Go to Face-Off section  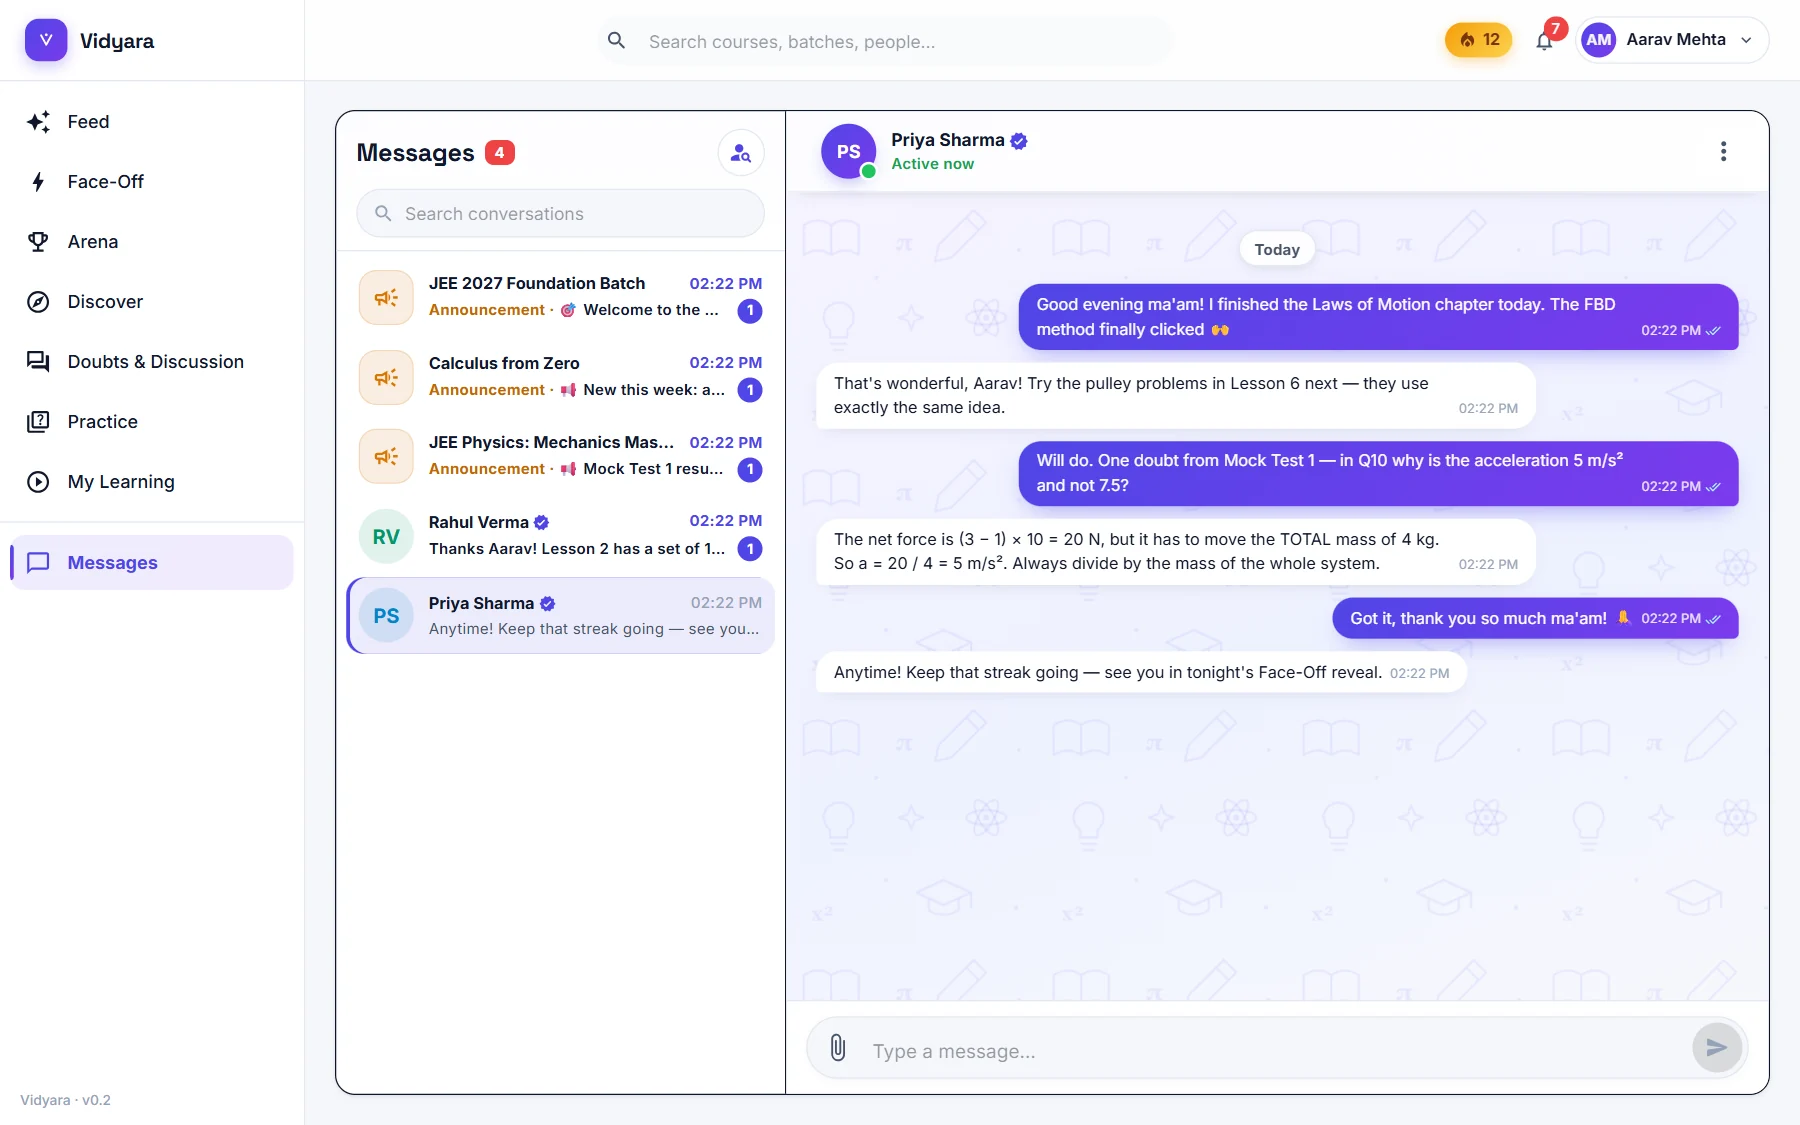point(152,182)
